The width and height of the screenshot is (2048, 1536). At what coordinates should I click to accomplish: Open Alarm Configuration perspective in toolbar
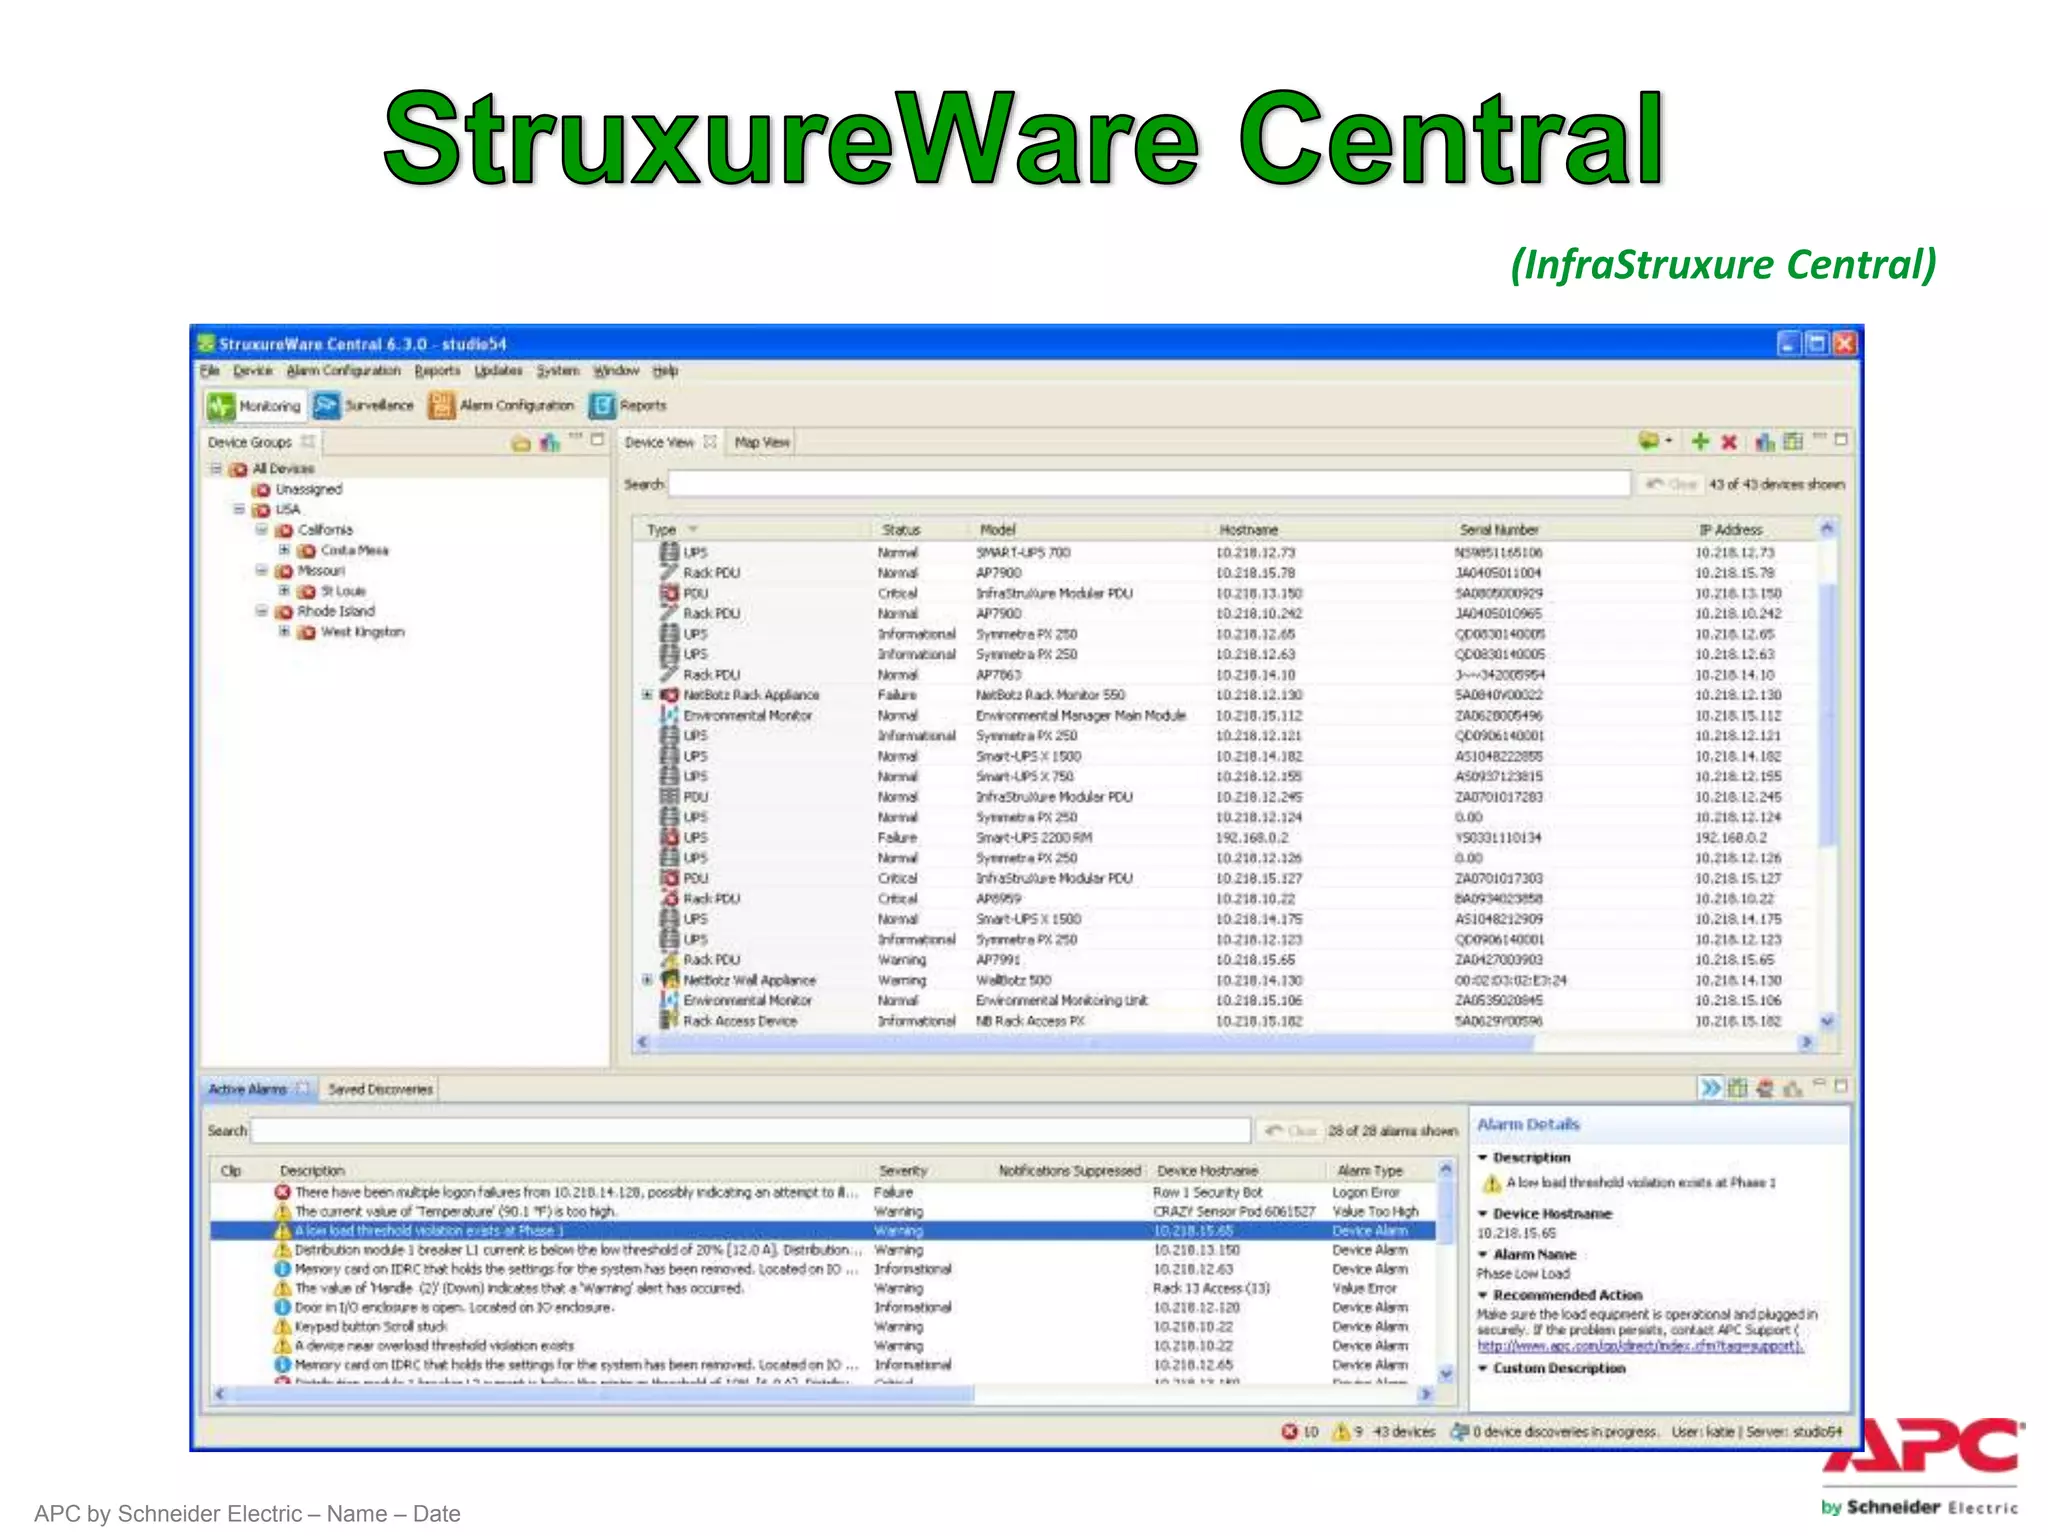(501, 406)
